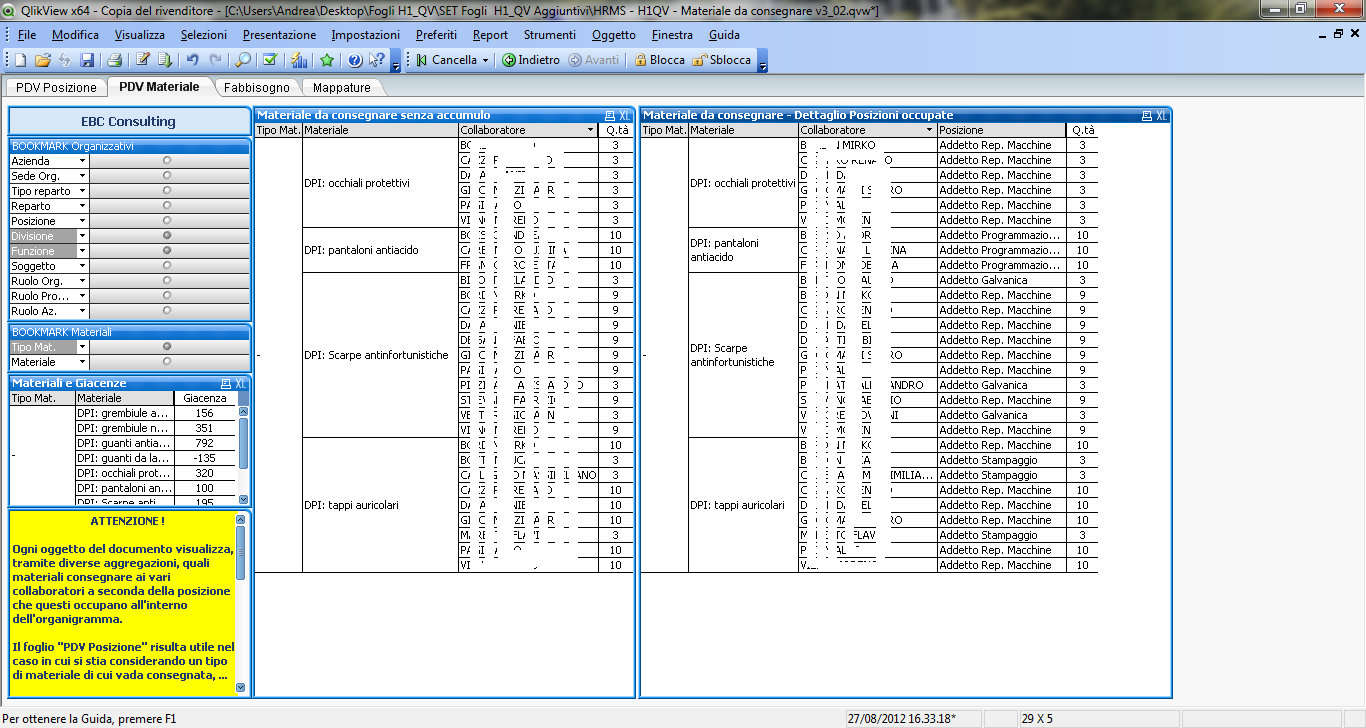Click the Indietro back button
1366x728 pixels.
pos(531,60)
